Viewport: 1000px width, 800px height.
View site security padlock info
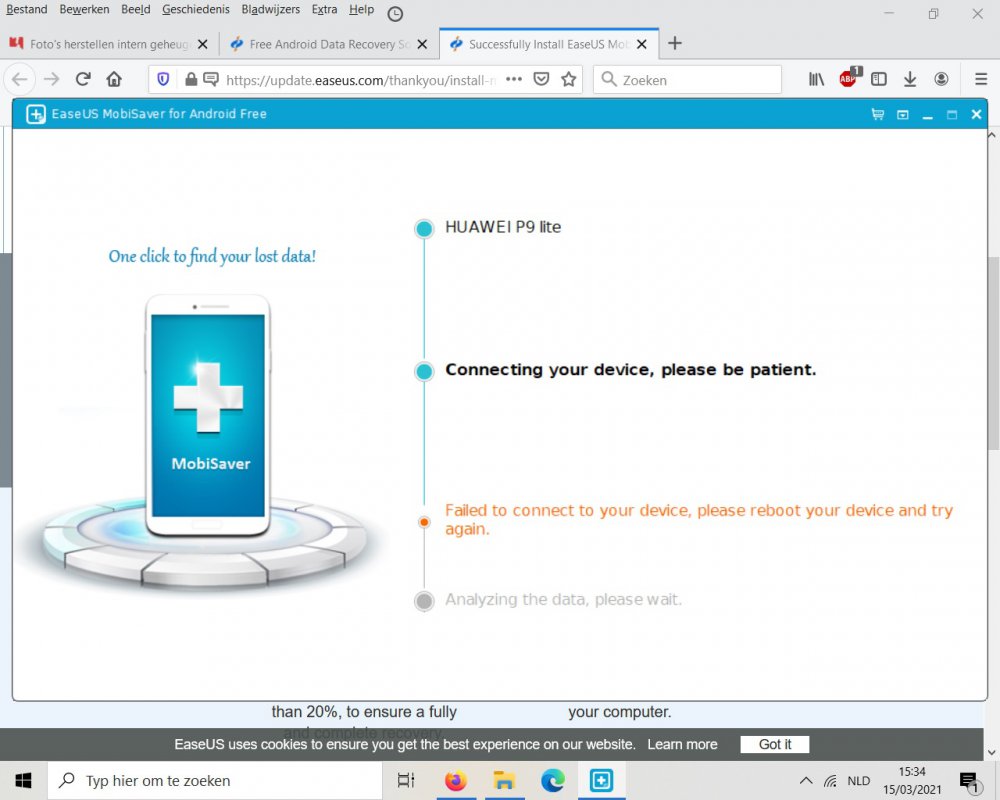pos(191,79)
